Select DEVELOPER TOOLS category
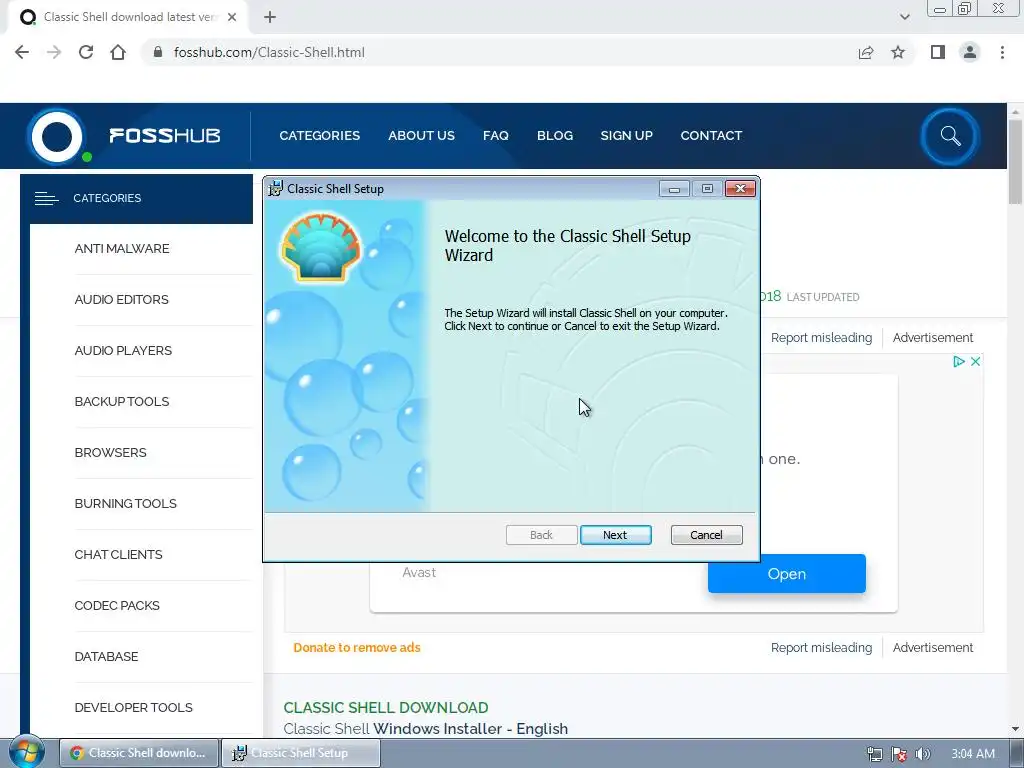Screen dimensions: 1024x768 (x=133, y=707)
